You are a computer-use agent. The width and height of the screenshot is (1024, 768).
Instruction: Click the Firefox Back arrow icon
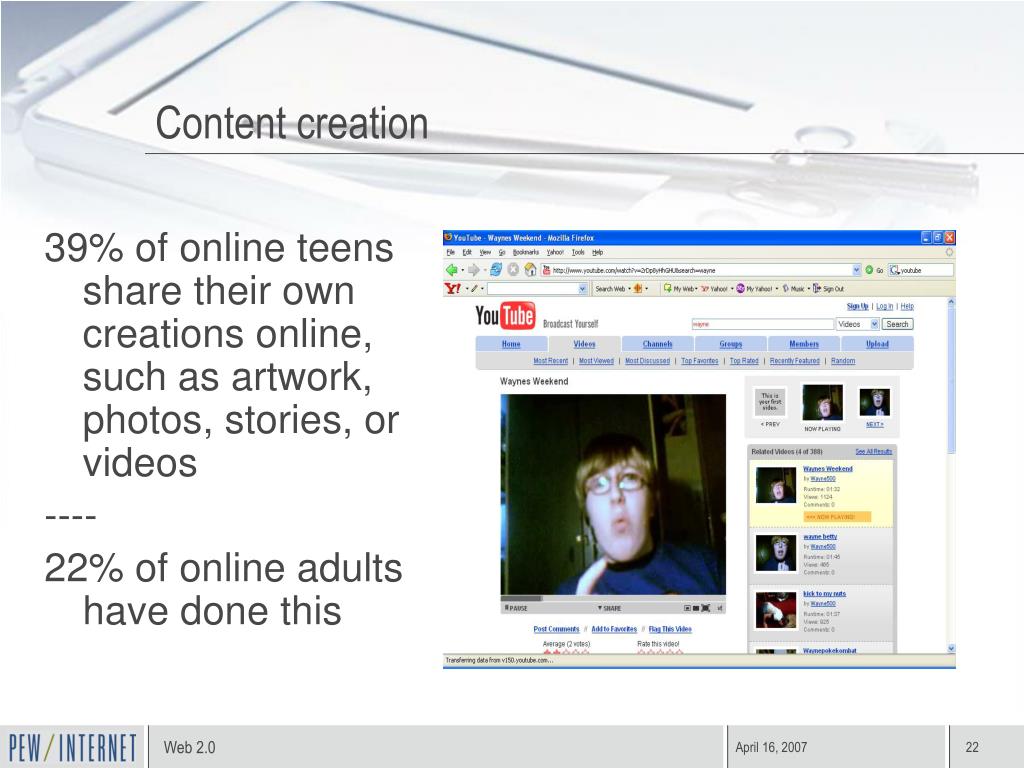click(451, 270)
